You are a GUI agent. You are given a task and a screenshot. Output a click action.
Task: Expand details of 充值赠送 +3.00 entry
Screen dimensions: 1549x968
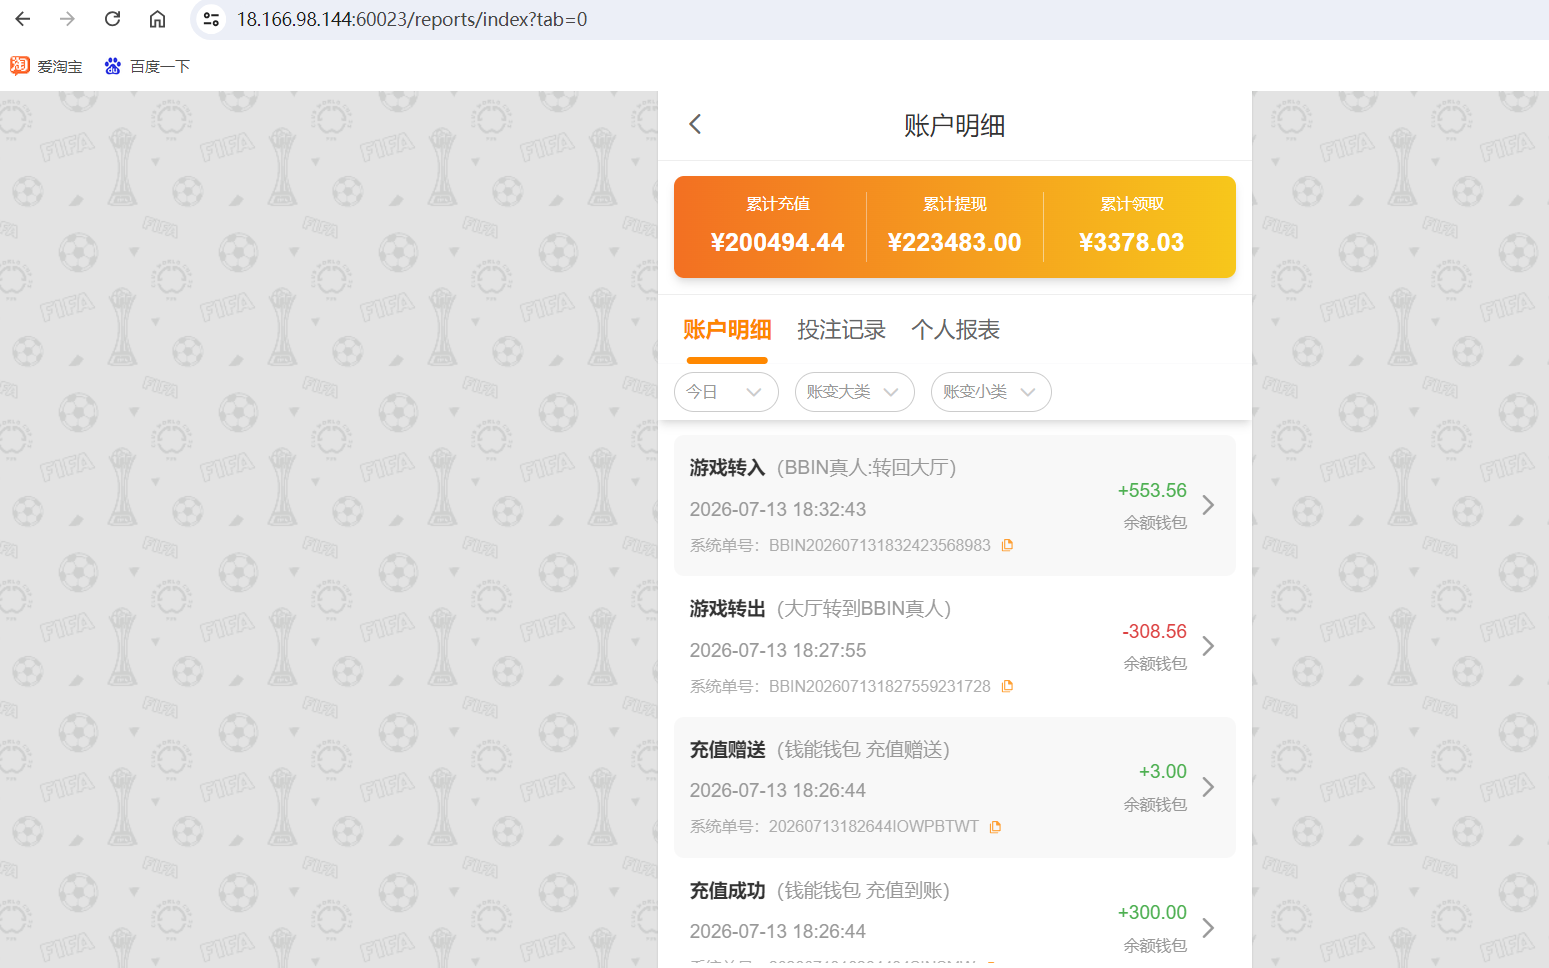coord(1208,787)
